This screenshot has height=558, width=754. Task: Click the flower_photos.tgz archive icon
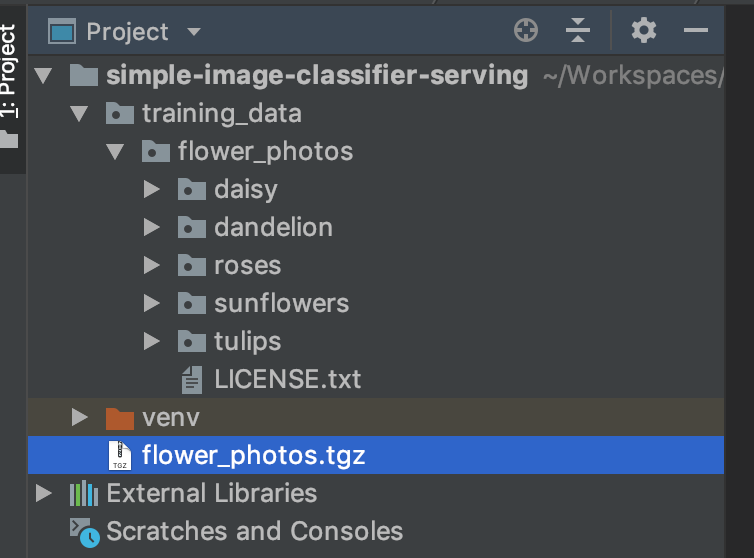(120, 455)
